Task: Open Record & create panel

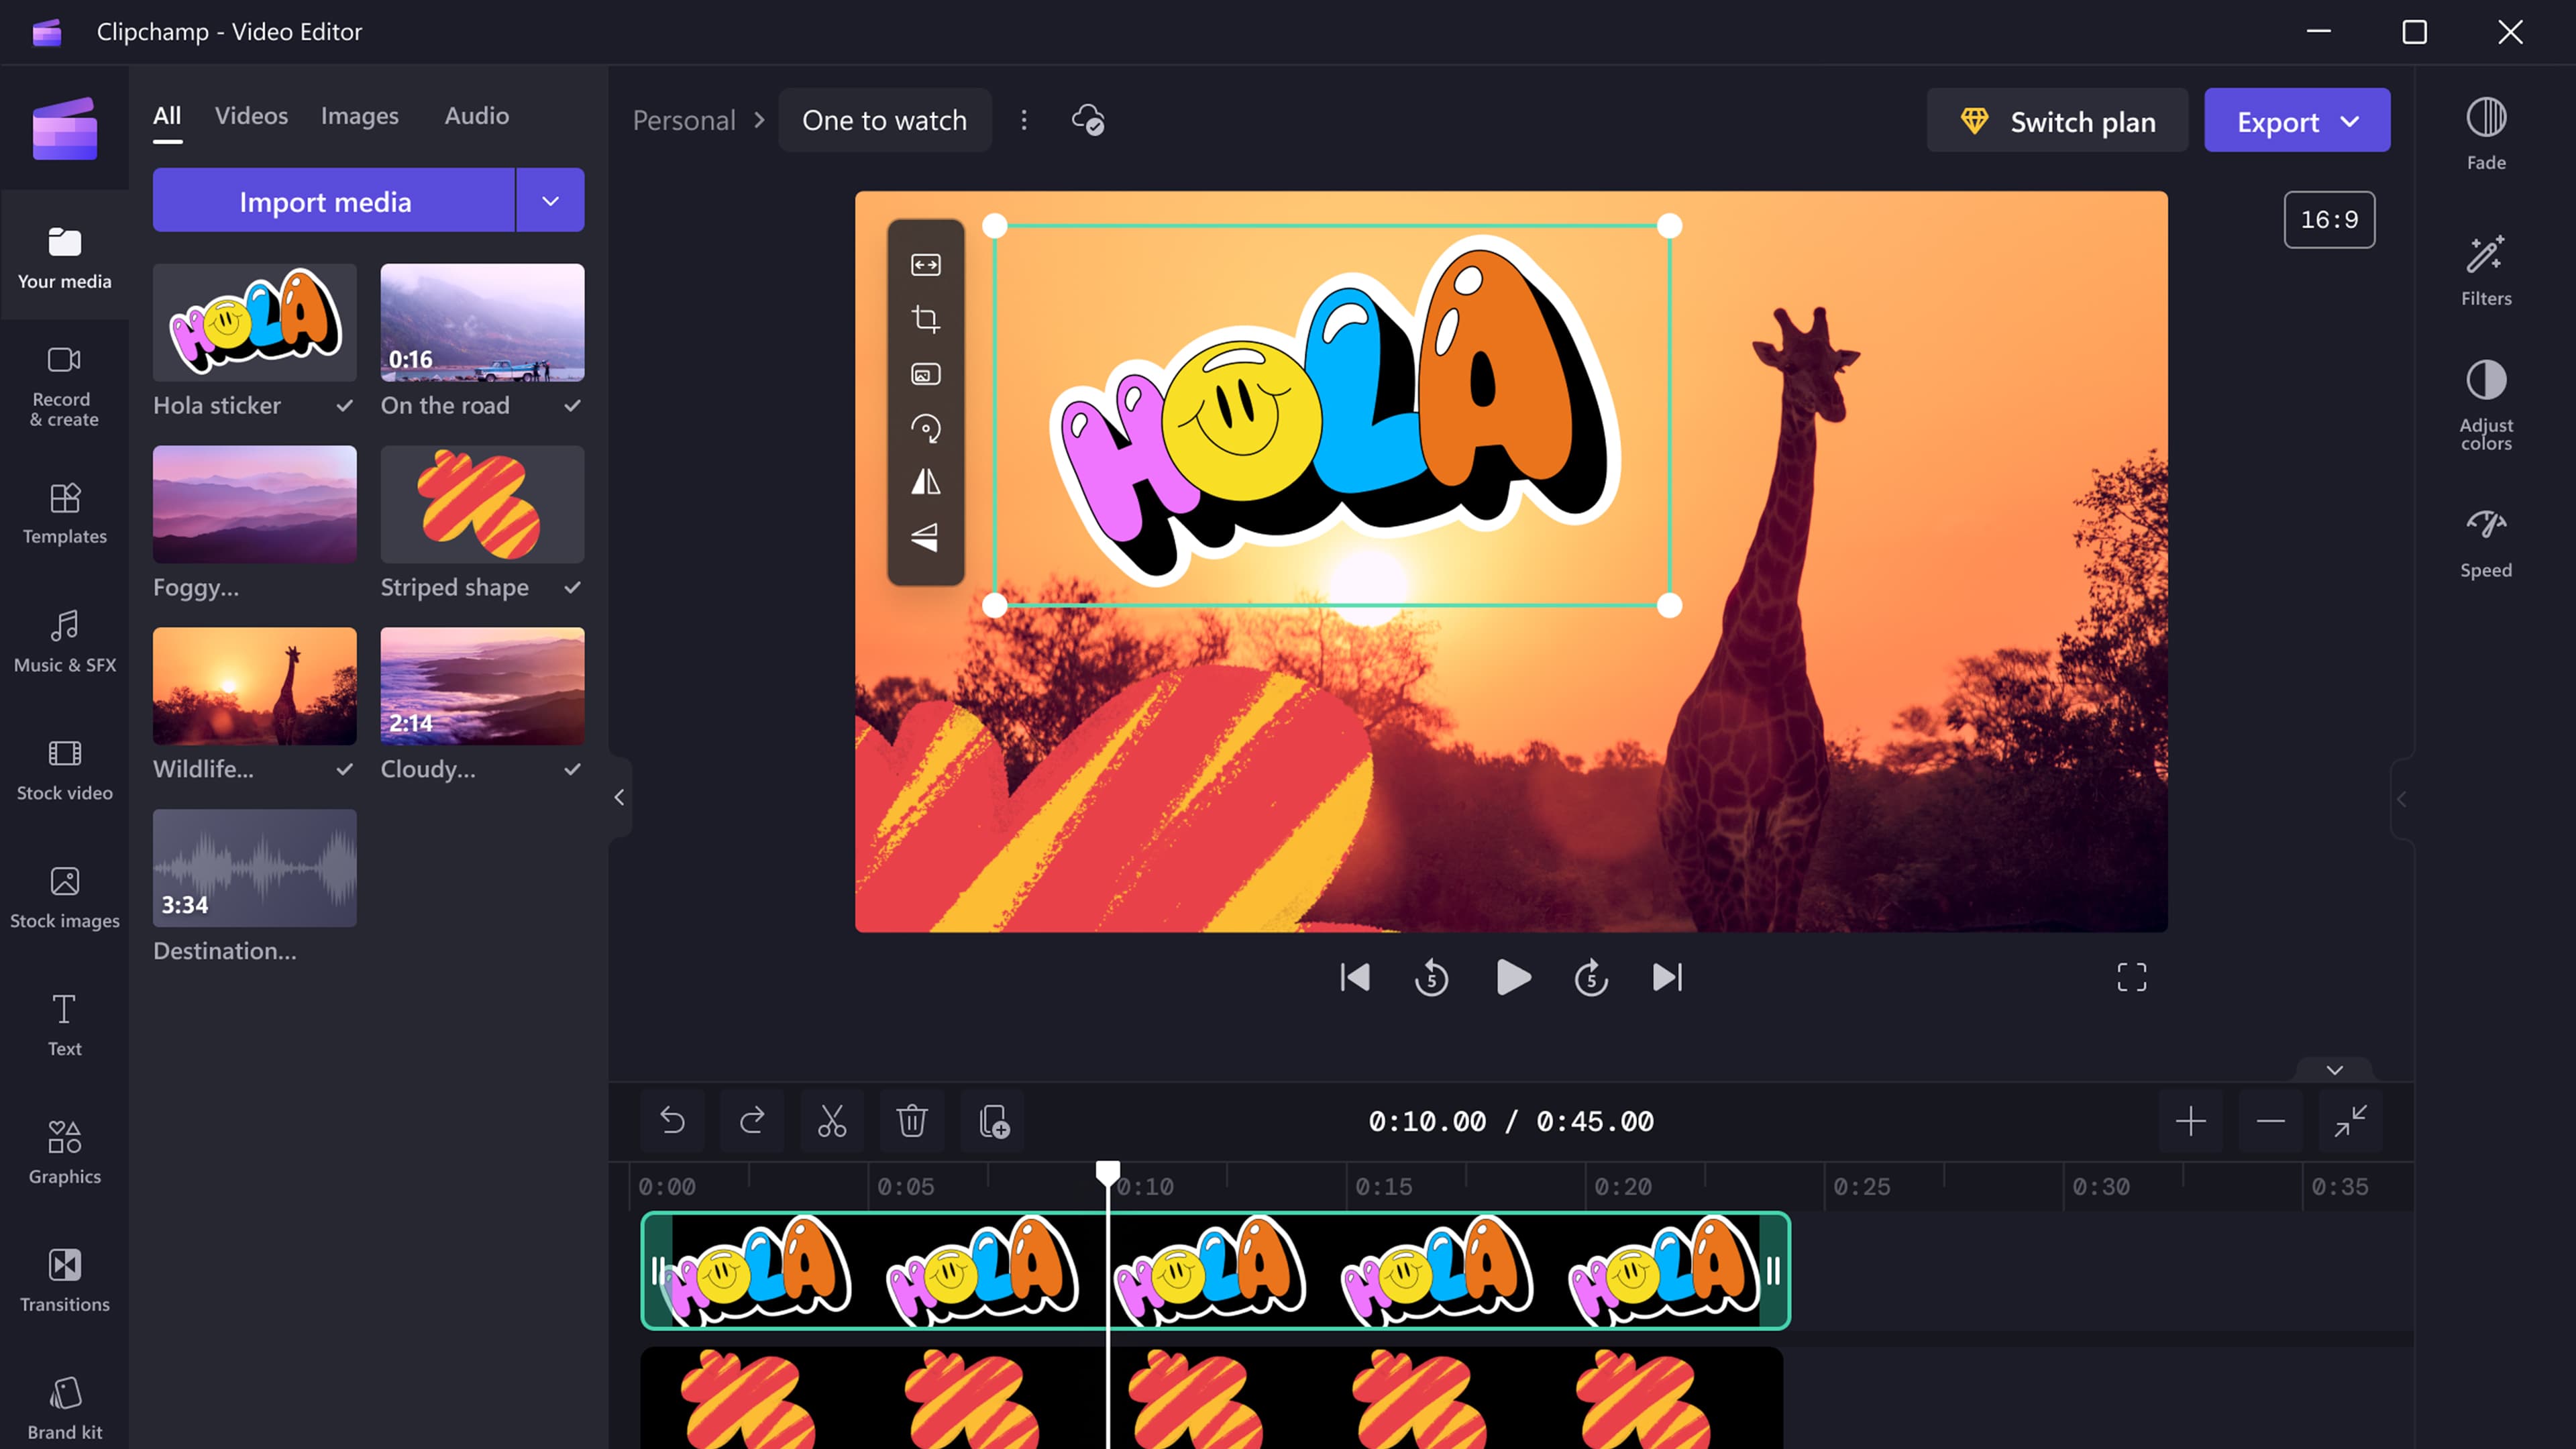Action: click(65, 386)
